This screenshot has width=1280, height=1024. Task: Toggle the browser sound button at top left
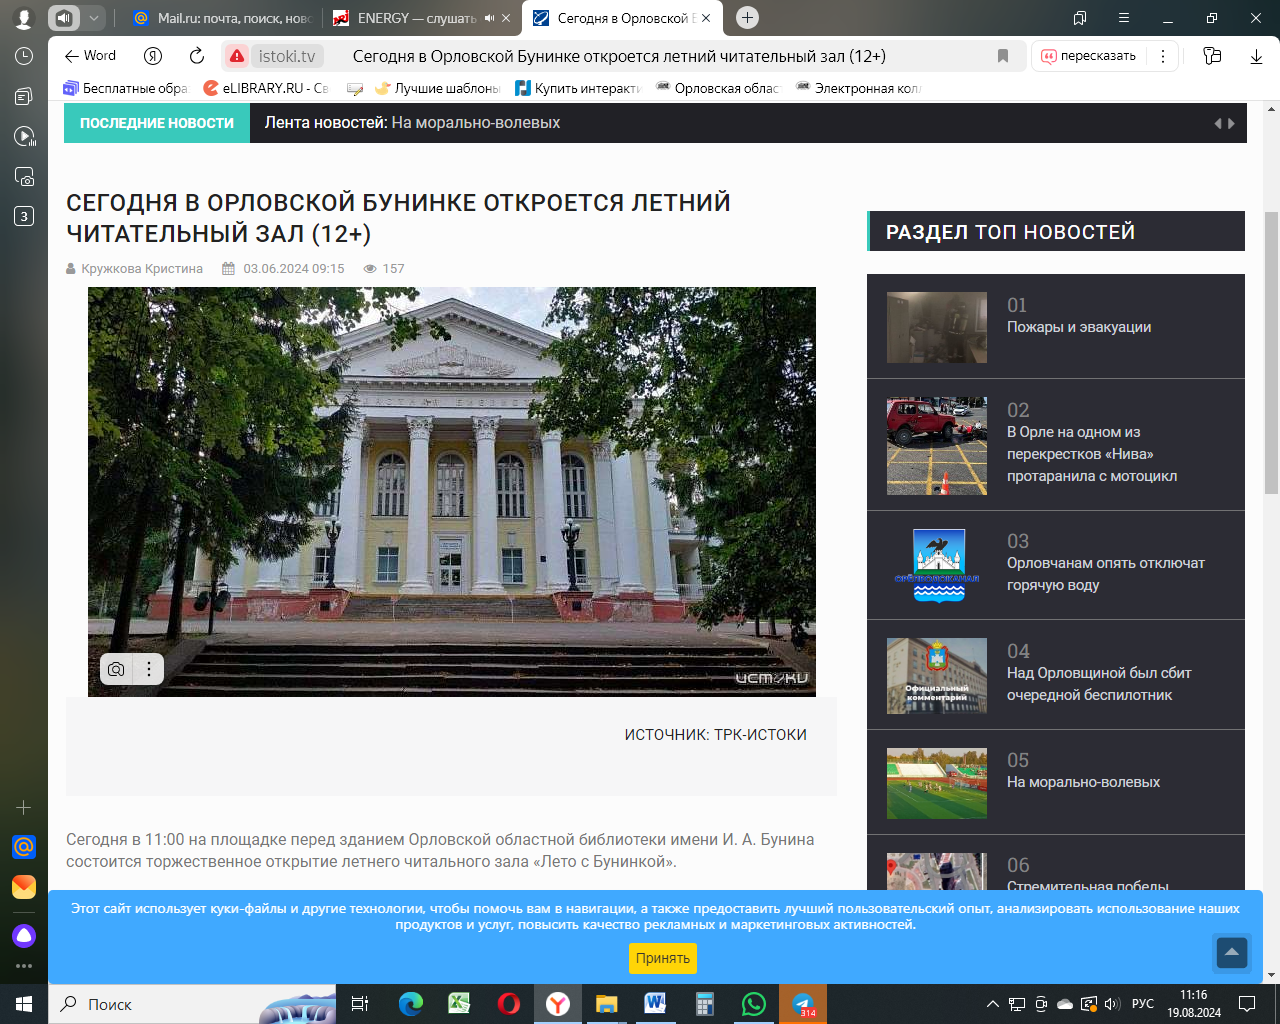tap(64, 18)
